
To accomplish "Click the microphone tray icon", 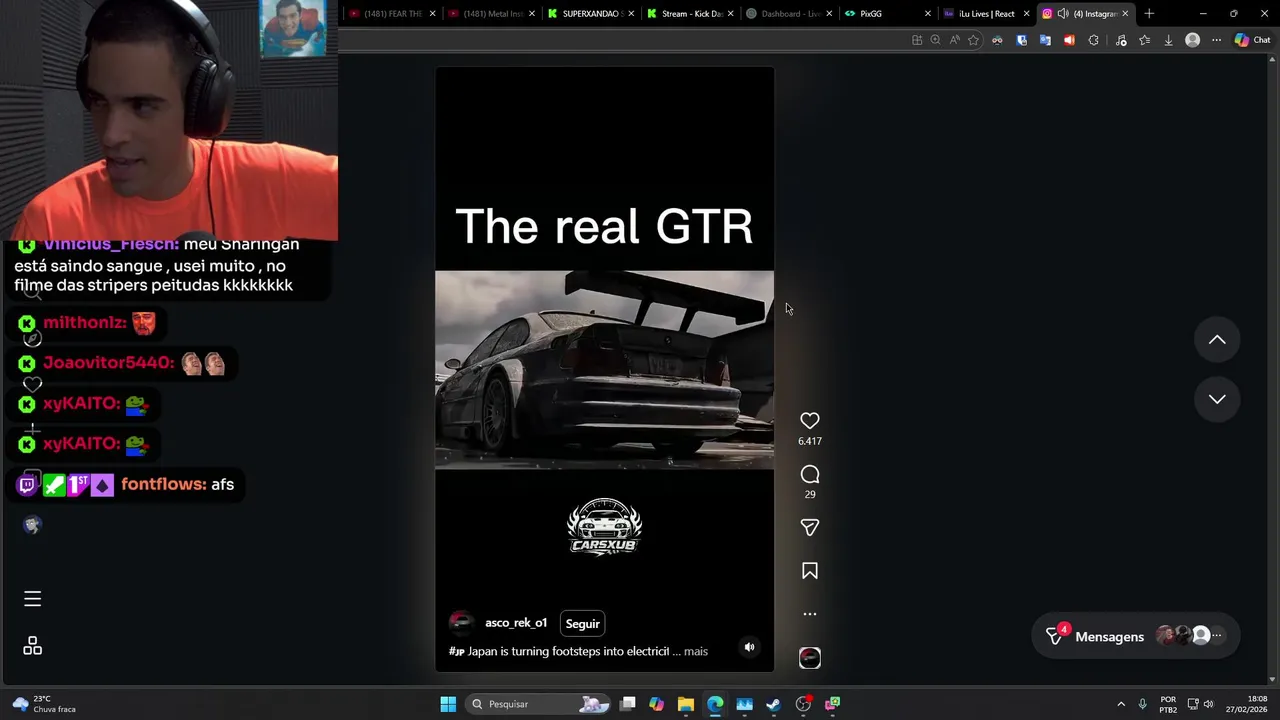I will [1143, 704].
